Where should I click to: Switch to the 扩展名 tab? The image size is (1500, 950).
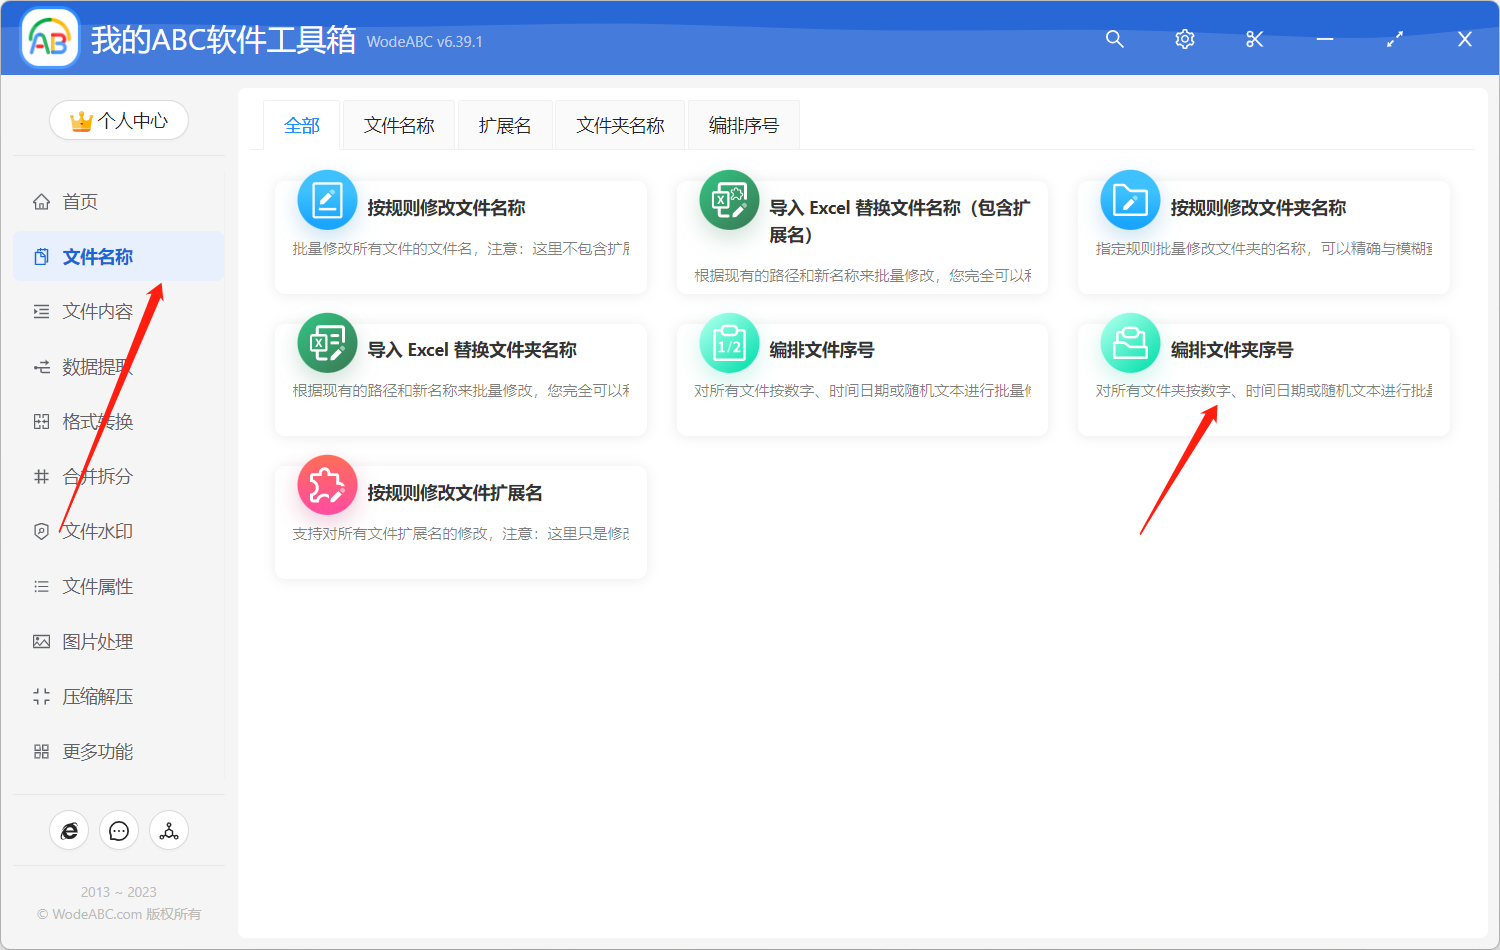click(505, 124)
